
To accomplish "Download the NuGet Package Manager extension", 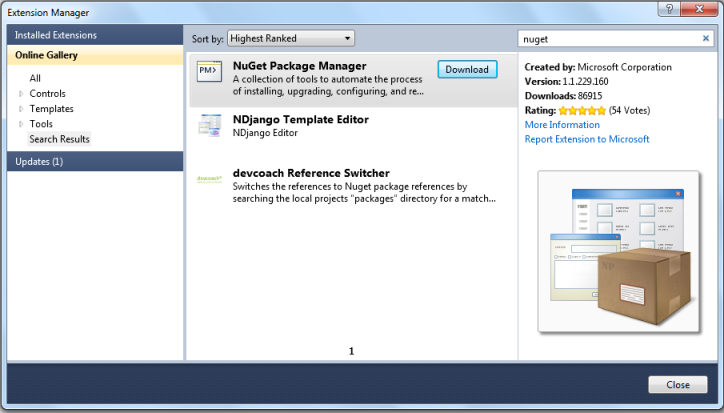I will tap(466, 70).
